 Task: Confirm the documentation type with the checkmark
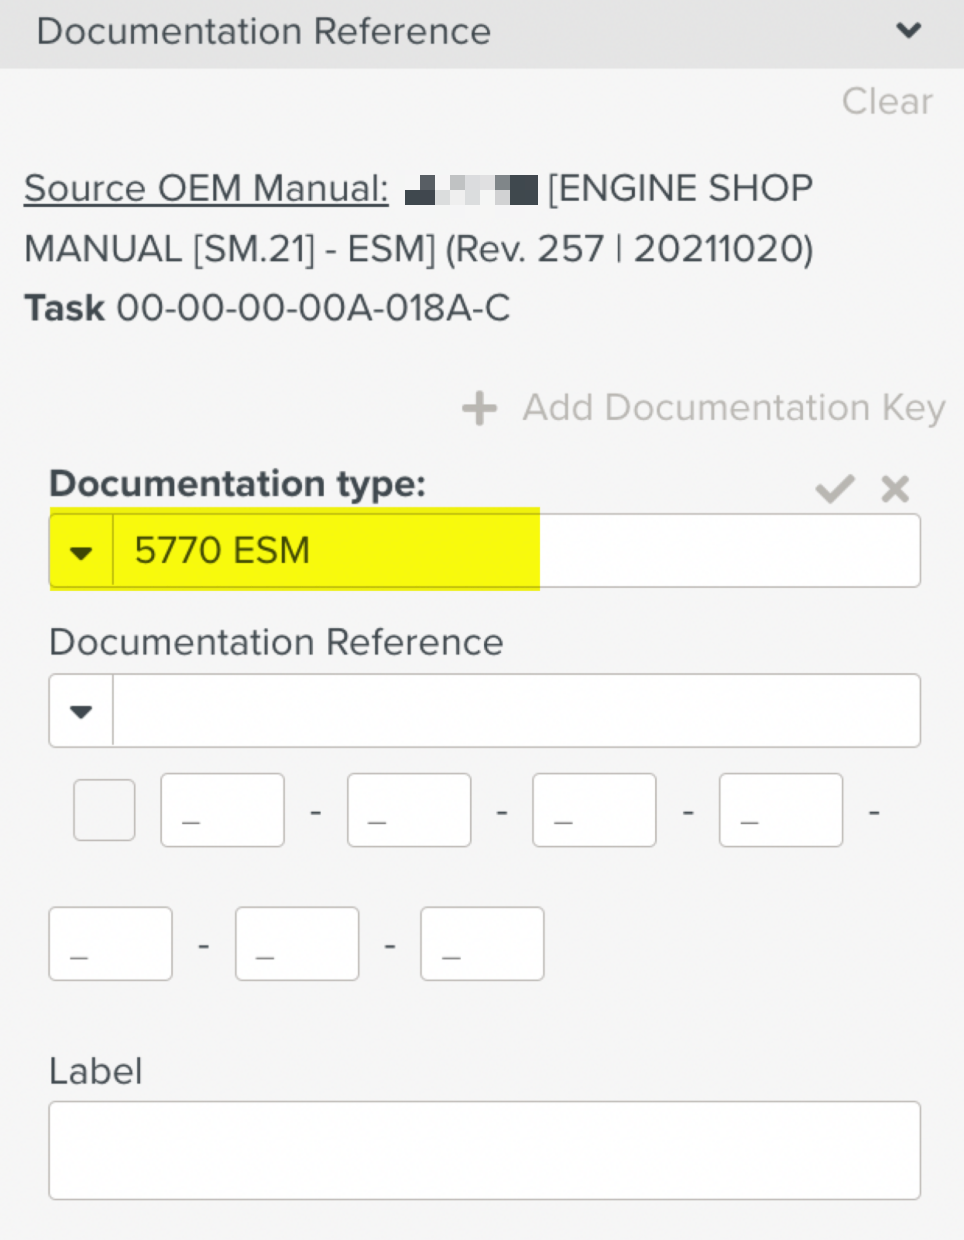click(835, 488)
